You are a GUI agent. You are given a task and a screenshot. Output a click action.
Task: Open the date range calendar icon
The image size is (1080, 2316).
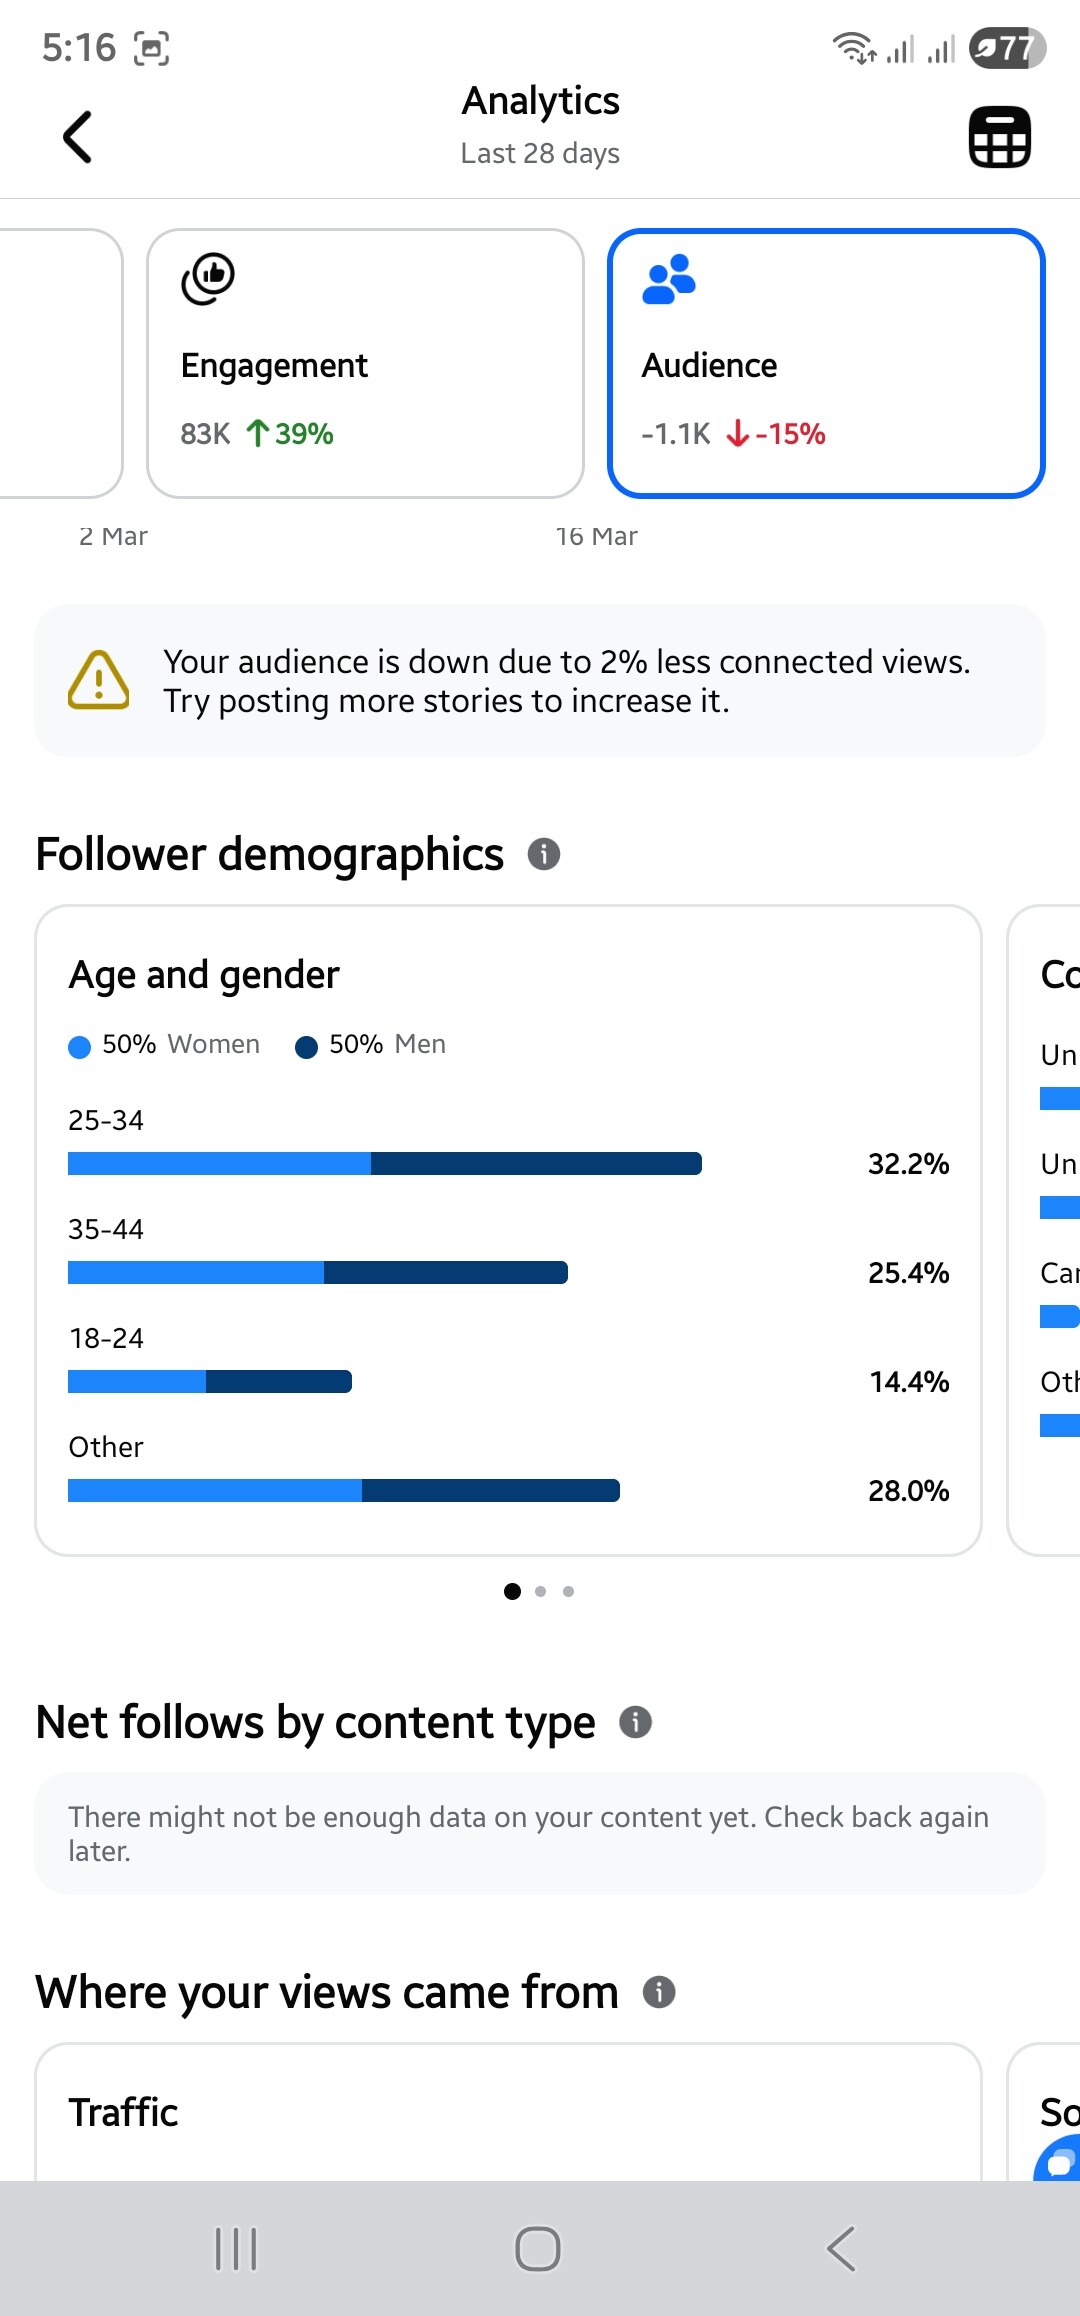(999, 137)
